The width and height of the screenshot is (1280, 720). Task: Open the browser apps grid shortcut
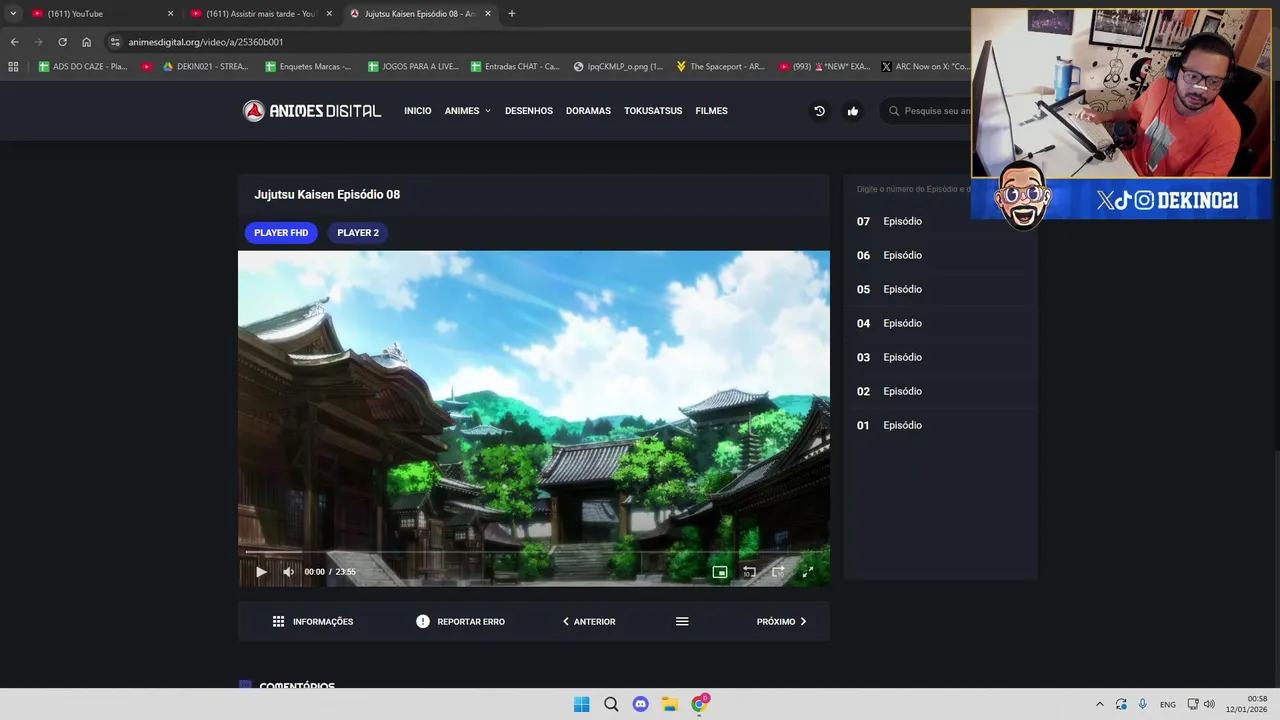click(x=13, y=67)
